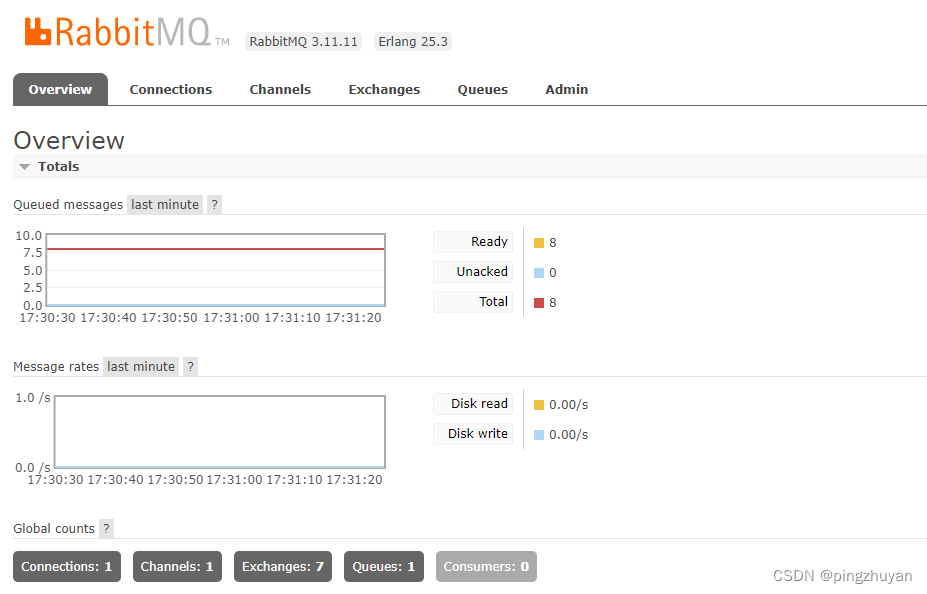Select the Ready messages filter
This screenshot has height=594, width=927.
[x=472, y=242]
